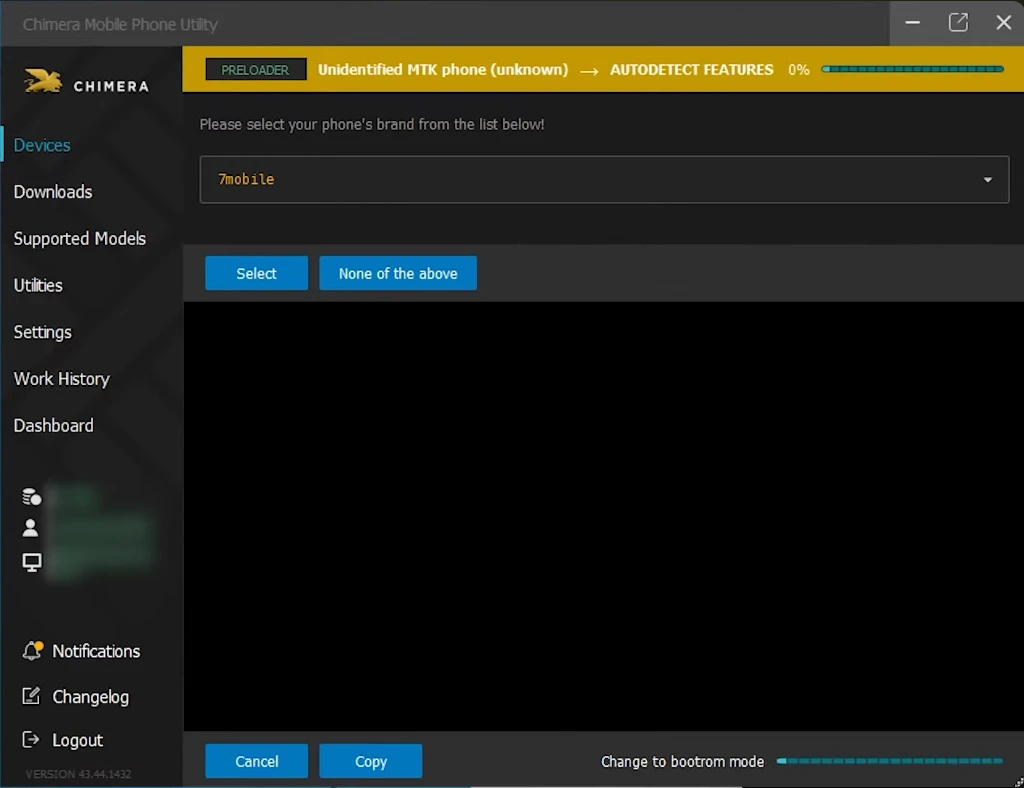
Task: Copy the log output
Action: click(370, 762)
